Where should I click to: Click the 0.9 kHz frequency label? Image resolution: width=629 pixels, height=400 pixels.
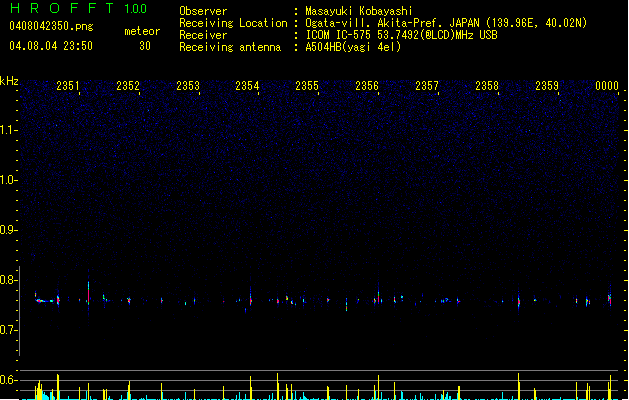click(8, 230)
